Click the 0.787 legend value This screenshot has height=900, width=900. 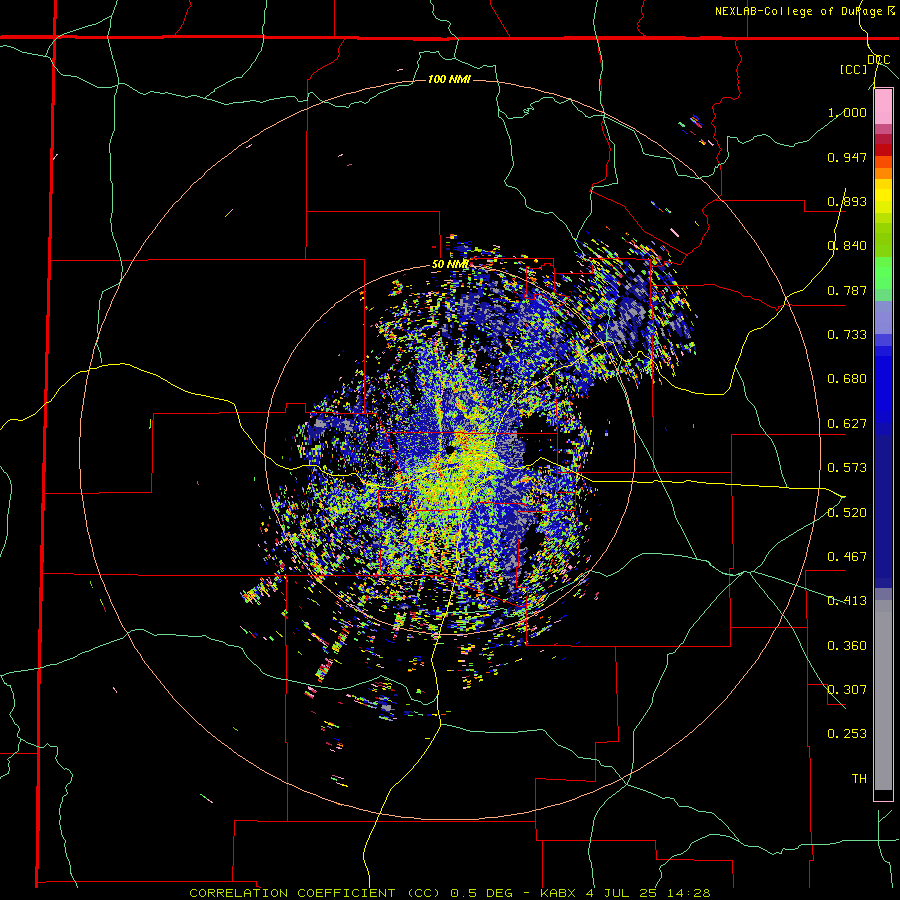847,290
